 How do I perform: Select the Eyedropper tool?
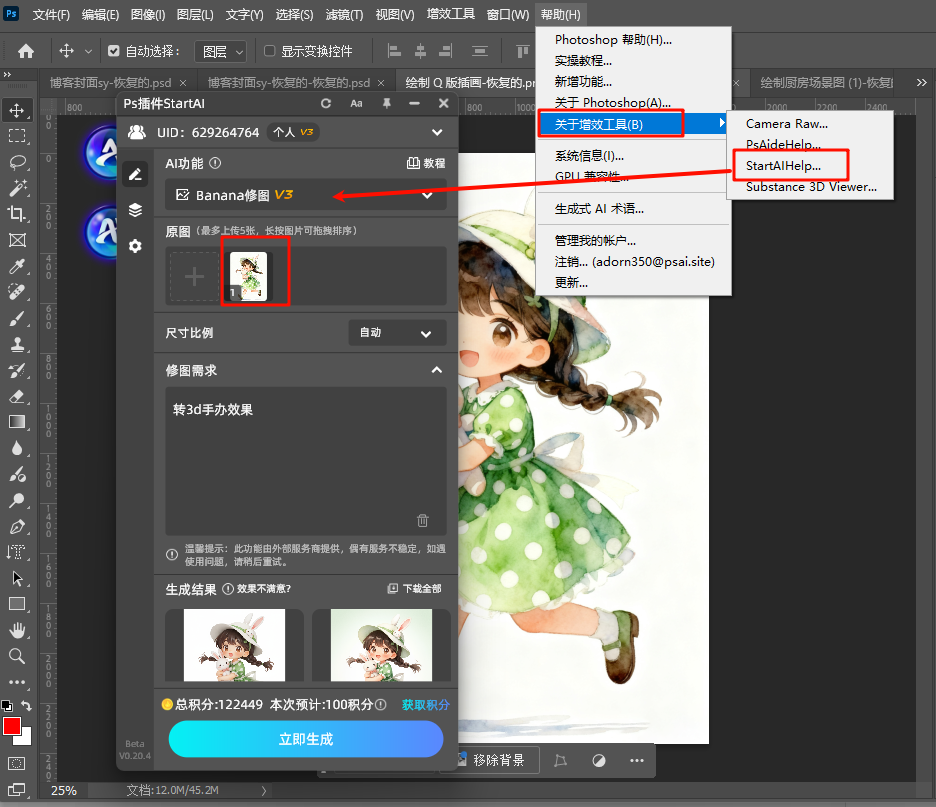17,266
